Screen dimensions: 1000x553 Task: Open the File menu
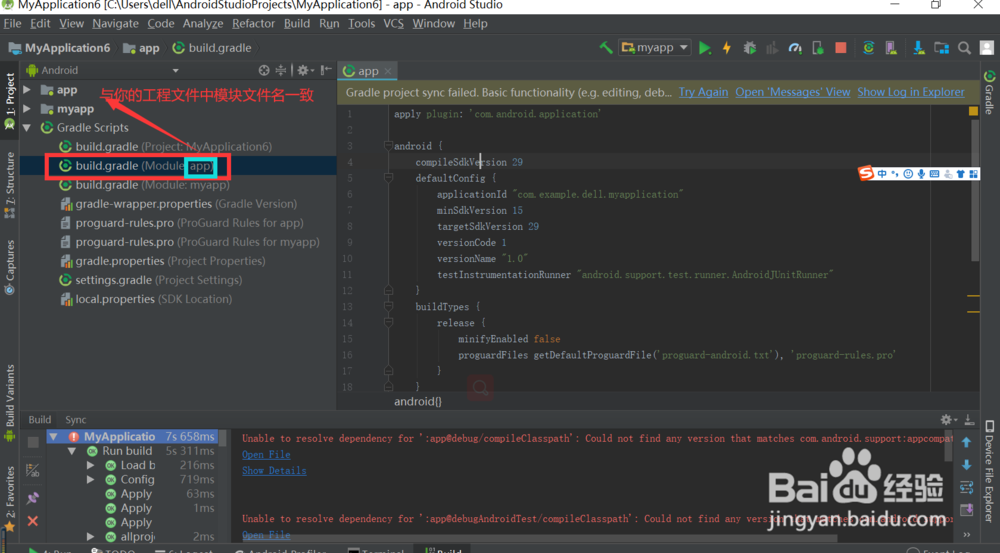pos(12,24)
